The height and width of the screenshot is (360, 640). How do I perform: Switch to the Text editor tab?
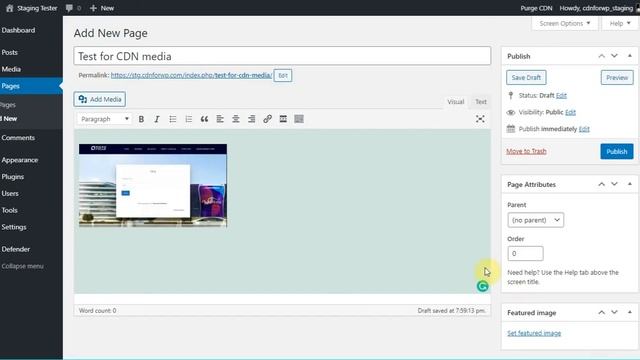click(480, 102)
